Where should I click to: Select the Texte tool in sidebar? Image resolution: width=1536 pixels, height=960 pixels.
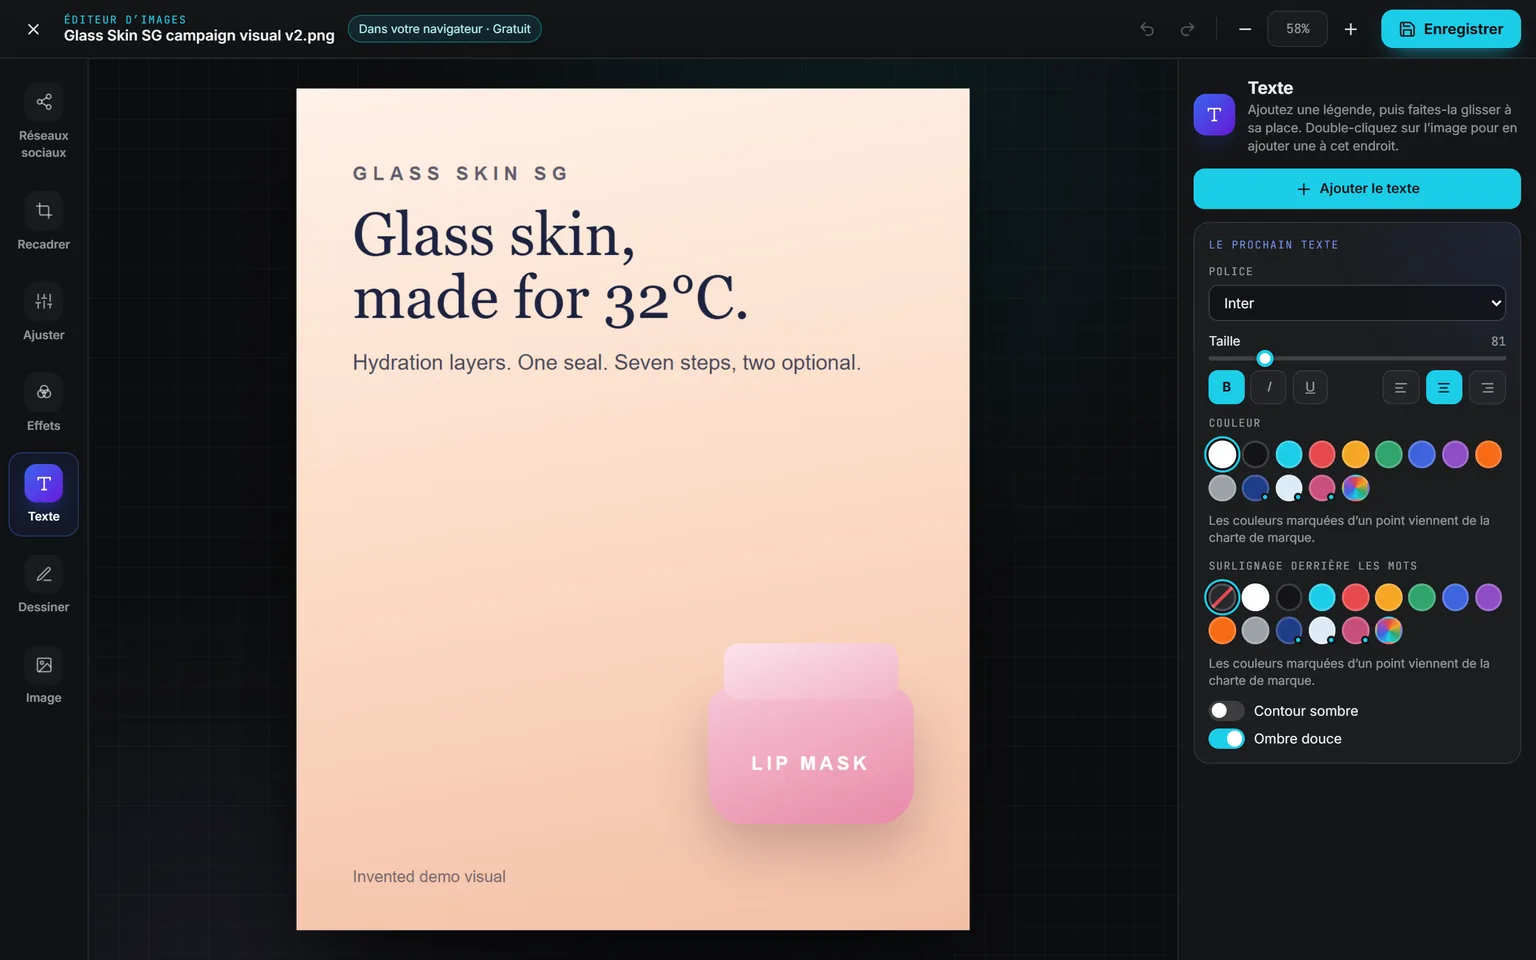click(43, 494)
